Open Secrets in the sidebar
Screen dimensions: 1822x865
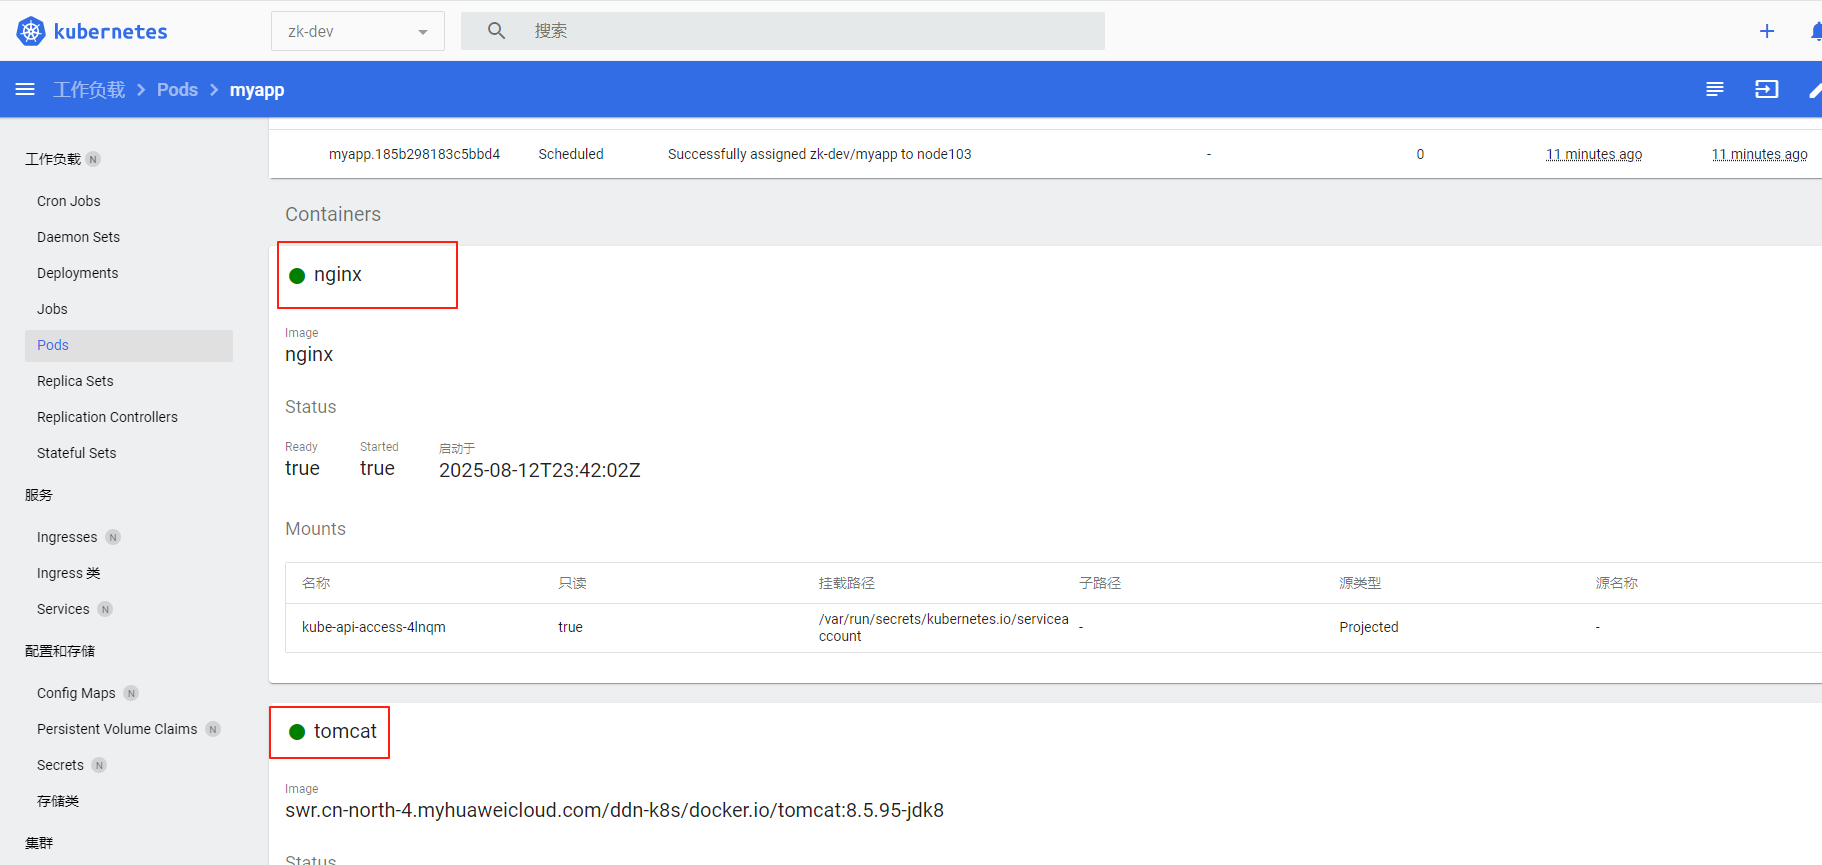pos(60,765)
